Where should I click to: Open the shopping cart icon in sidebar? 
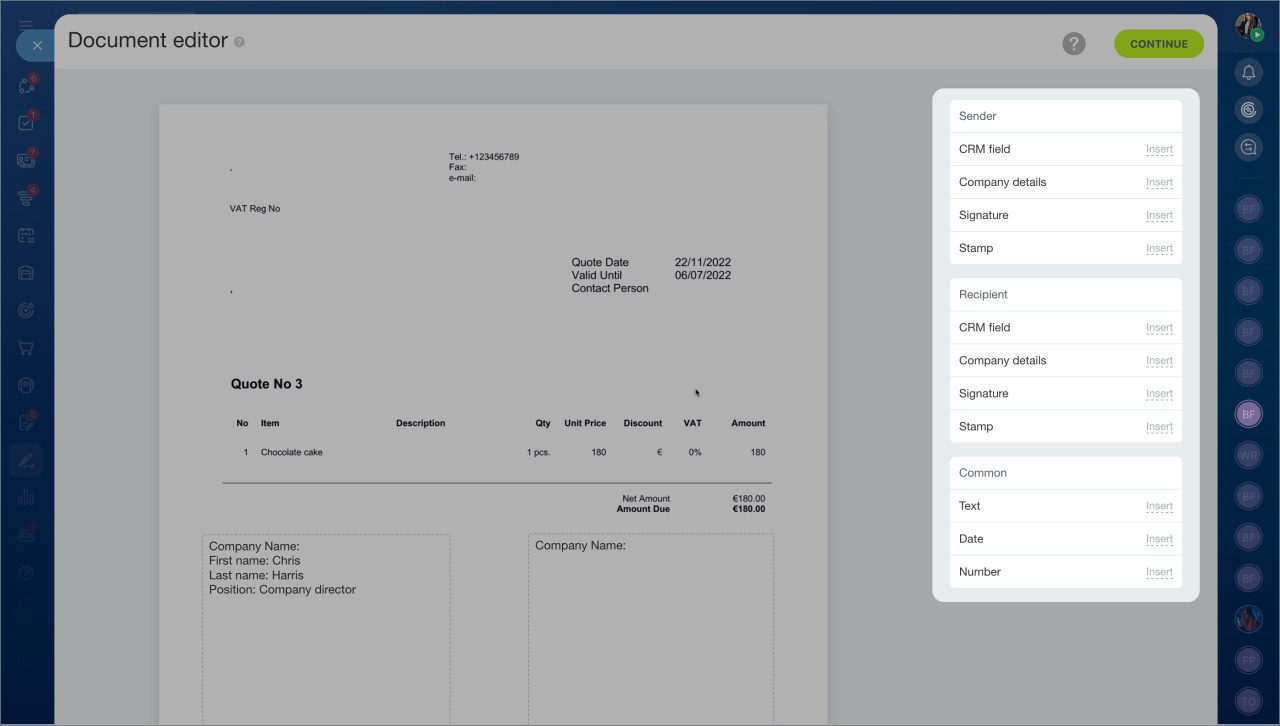pyautogui.click(x=27, y=348)
